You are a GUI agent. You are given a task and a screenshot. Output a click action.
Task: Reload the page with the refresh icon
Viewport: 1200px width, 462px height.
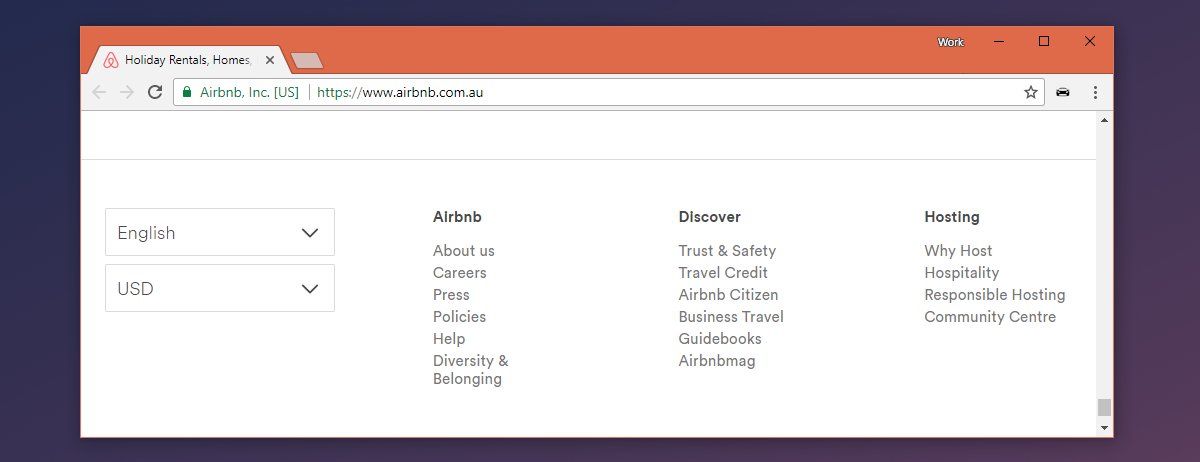pos(155,92)
